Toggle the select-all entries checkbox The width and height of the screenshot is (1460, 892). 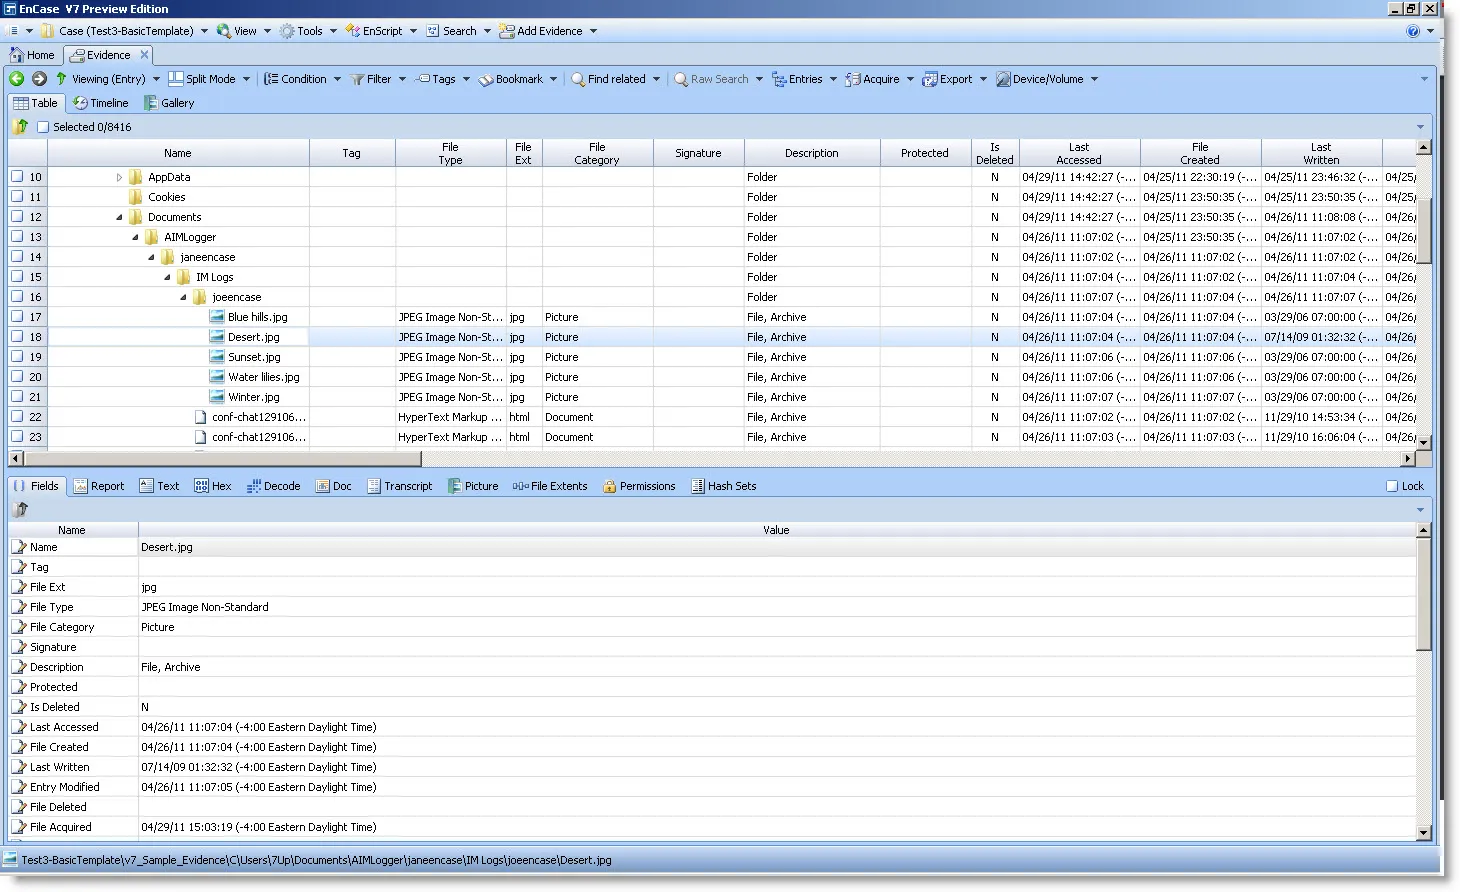tap(43, 127)
